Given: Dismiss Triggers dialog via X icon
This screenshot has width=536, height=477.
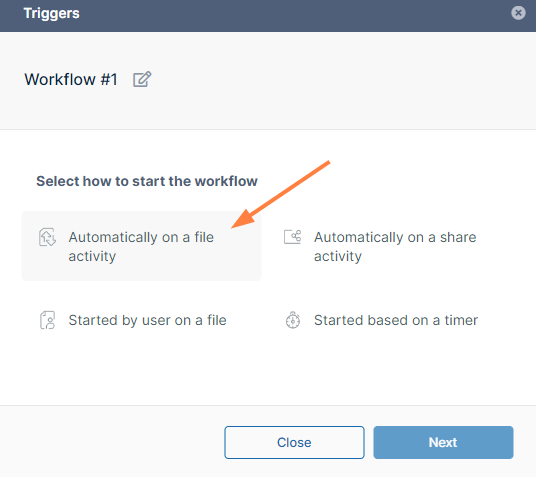Looking at the screenshot, I should 518,13.
